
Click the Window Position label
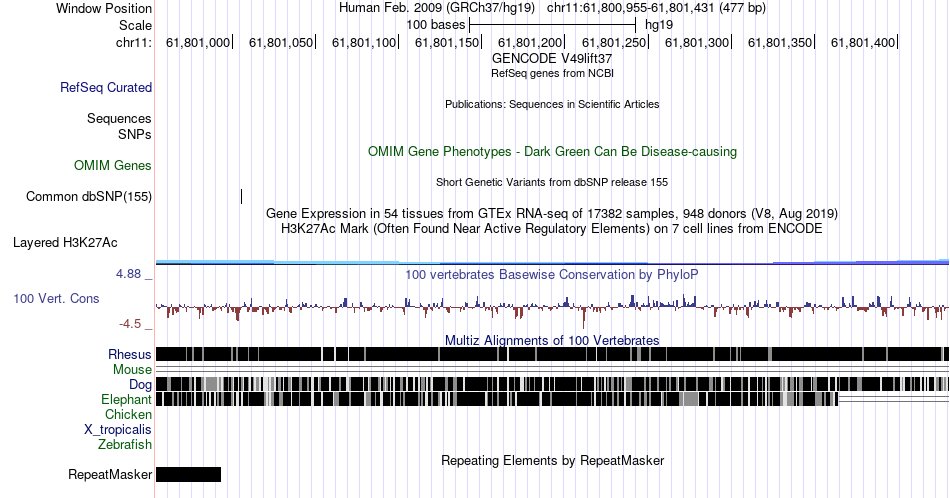104,8
